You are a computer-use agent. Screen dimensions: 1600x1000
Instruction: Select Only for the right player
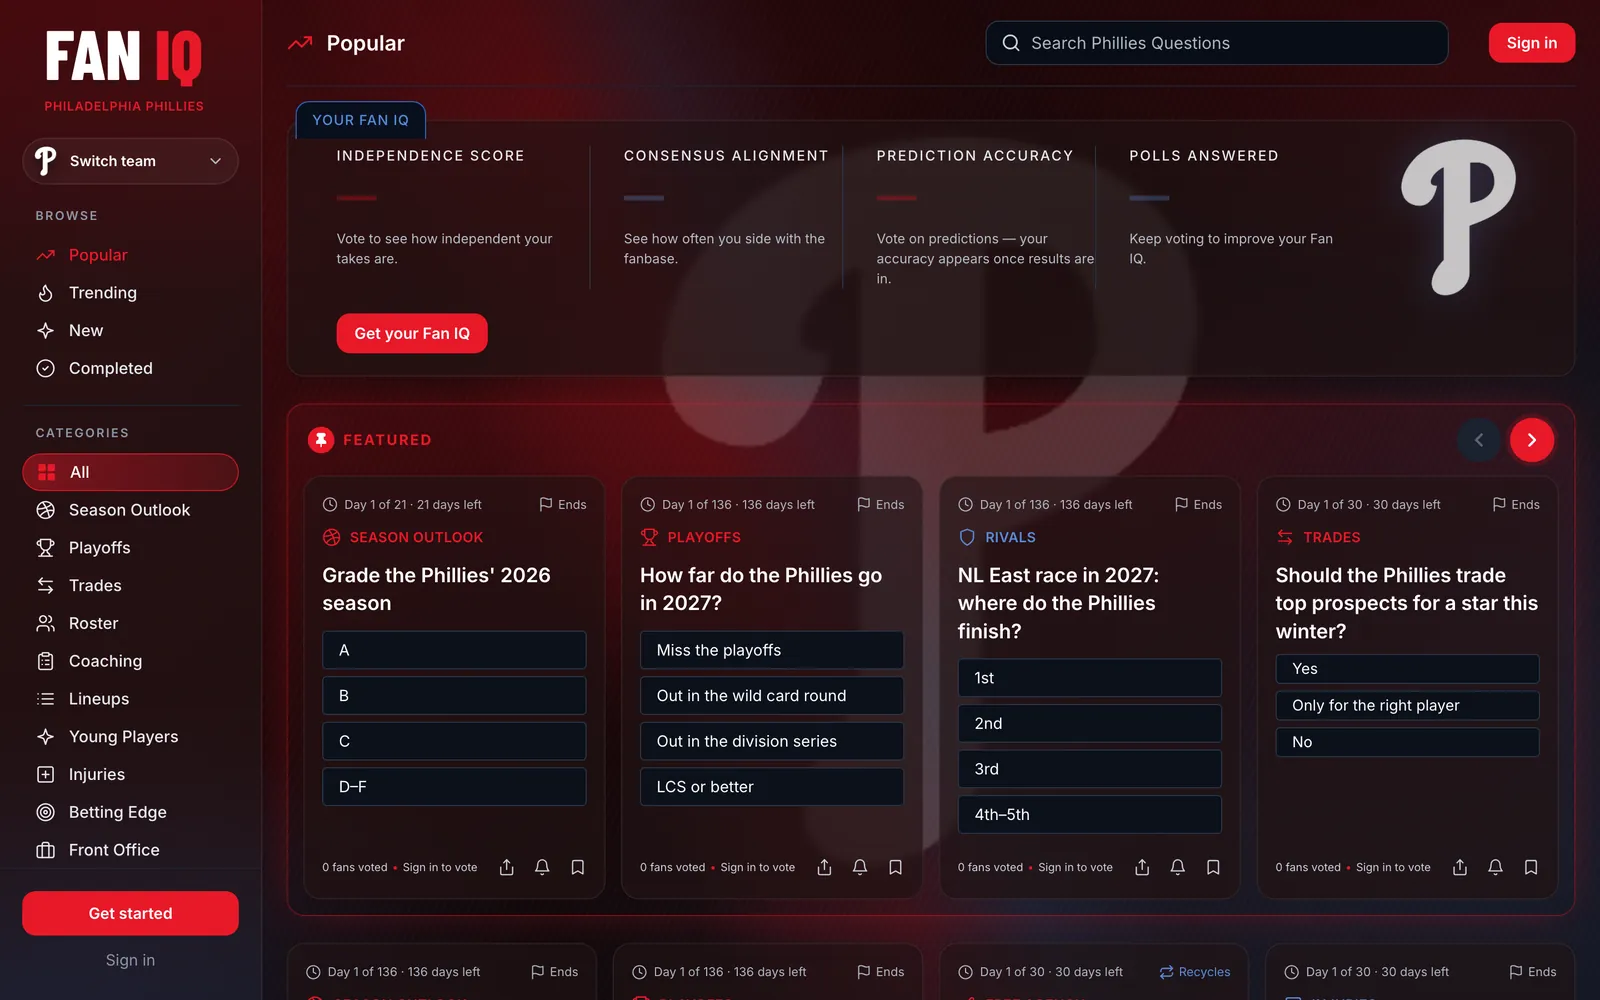1407,705
